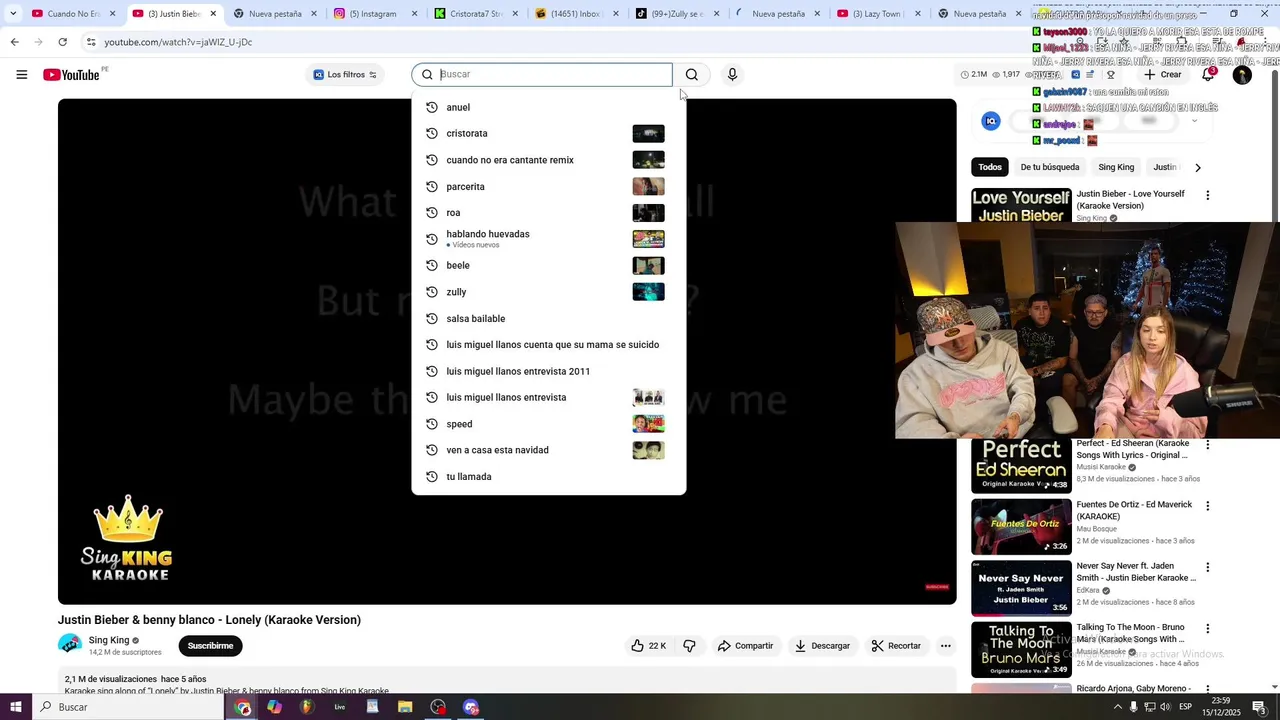
Task: Open options menu for Fuentes De Ortiz video
Action: 1207,506
